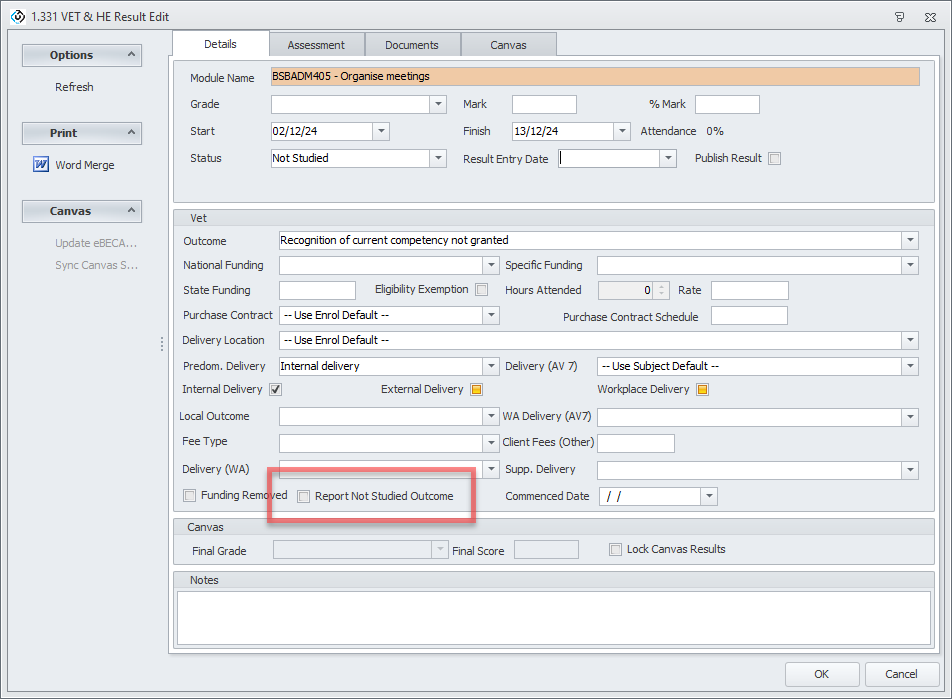Check the Lock Canvas Results box
952x699 pixels.
click(616, 549)
